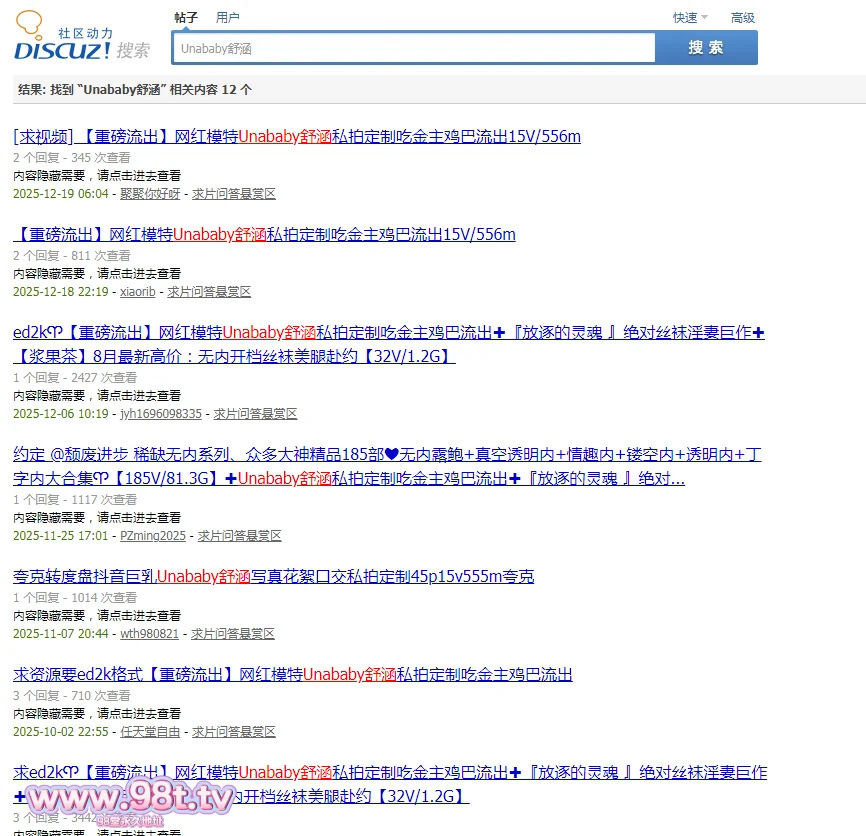Open author profile 聚聚你好呀
This screenshot has height=836, width=866.
click(150, 194)
